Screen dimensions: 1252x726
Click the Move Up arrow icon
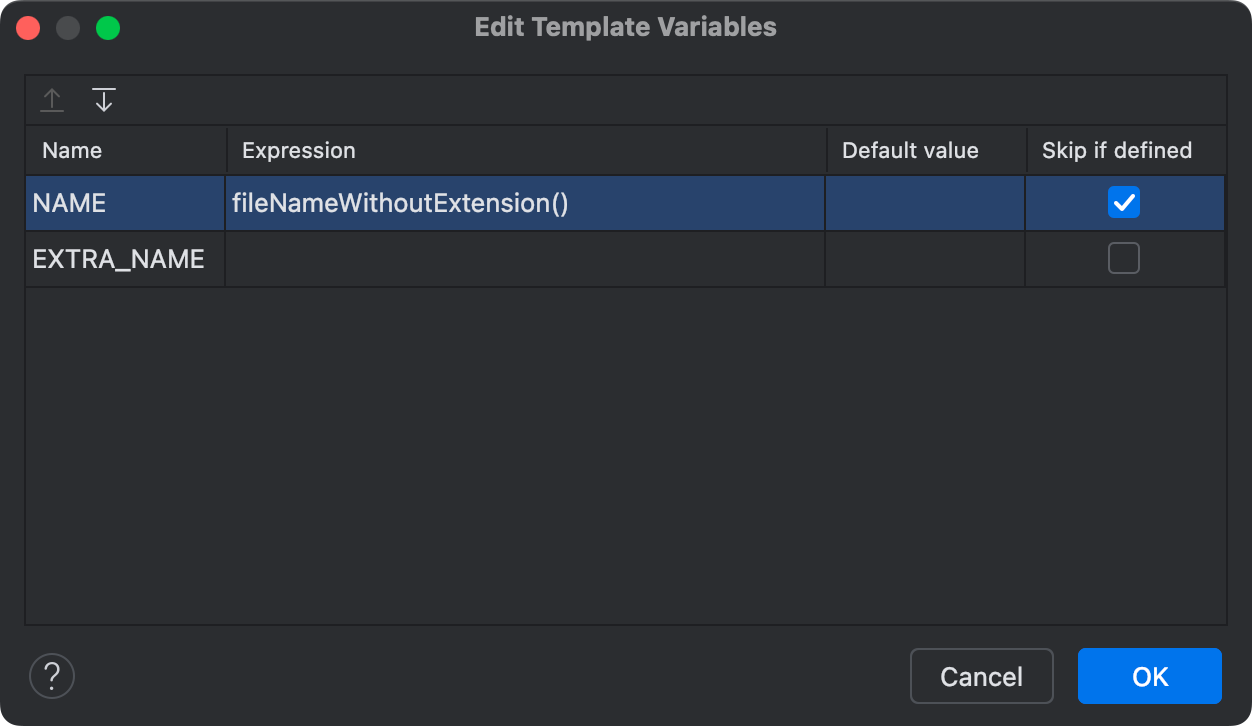click(52, 100)
